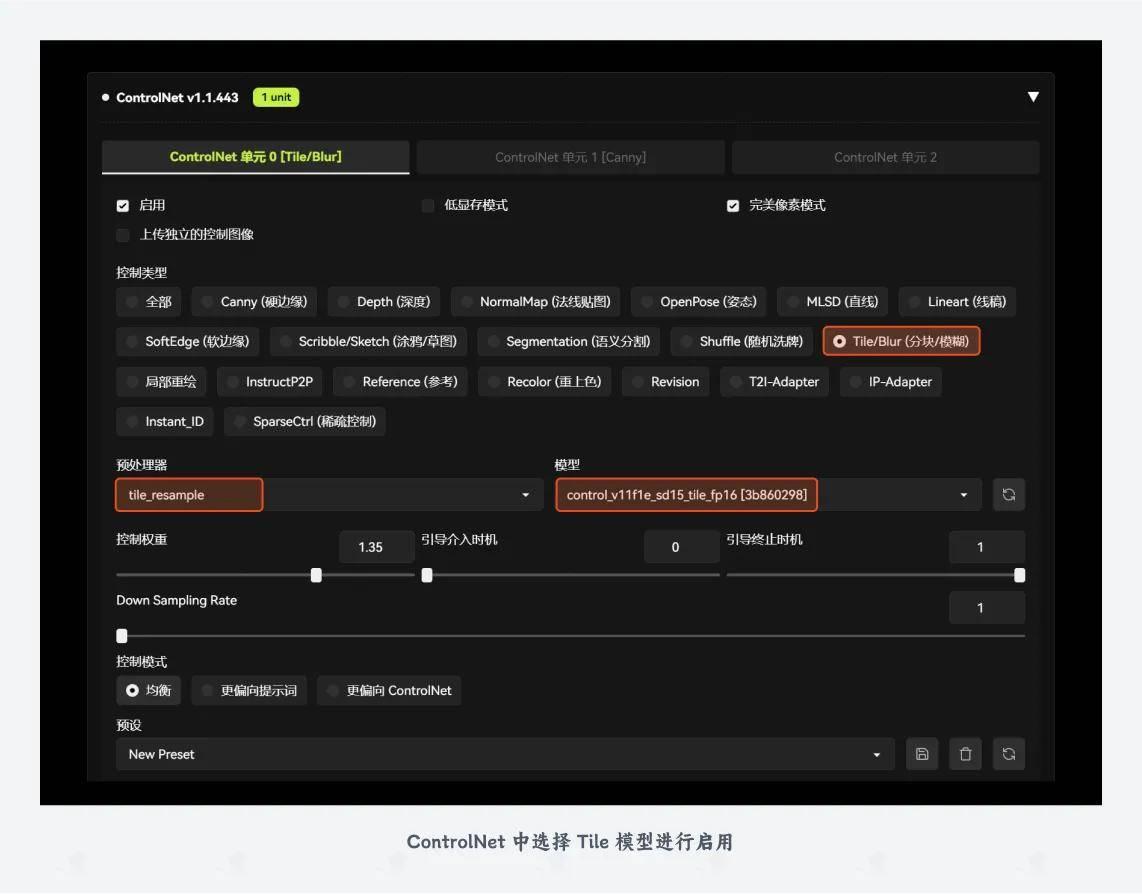Screen dimensions: 1142x894
Task: Refresh the presets list icon
Action: (1008, 754)
